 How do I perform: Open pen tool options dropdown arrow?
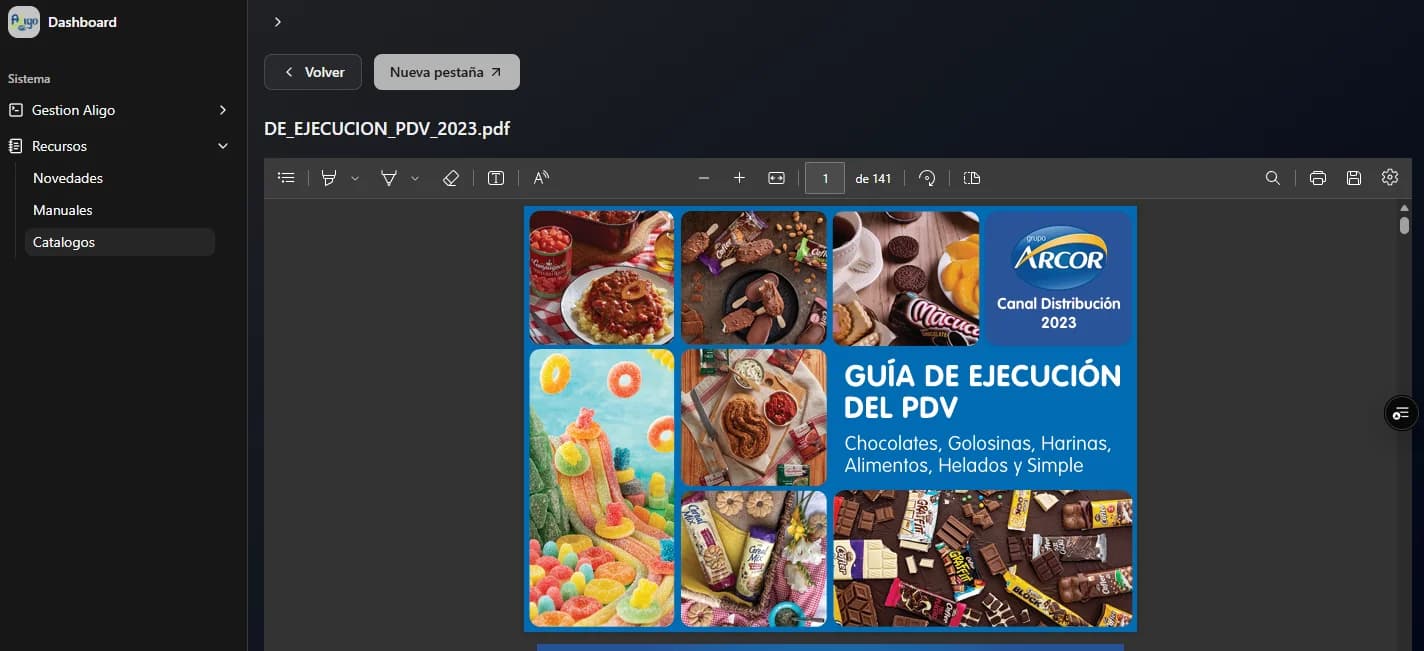coord(415,178)
